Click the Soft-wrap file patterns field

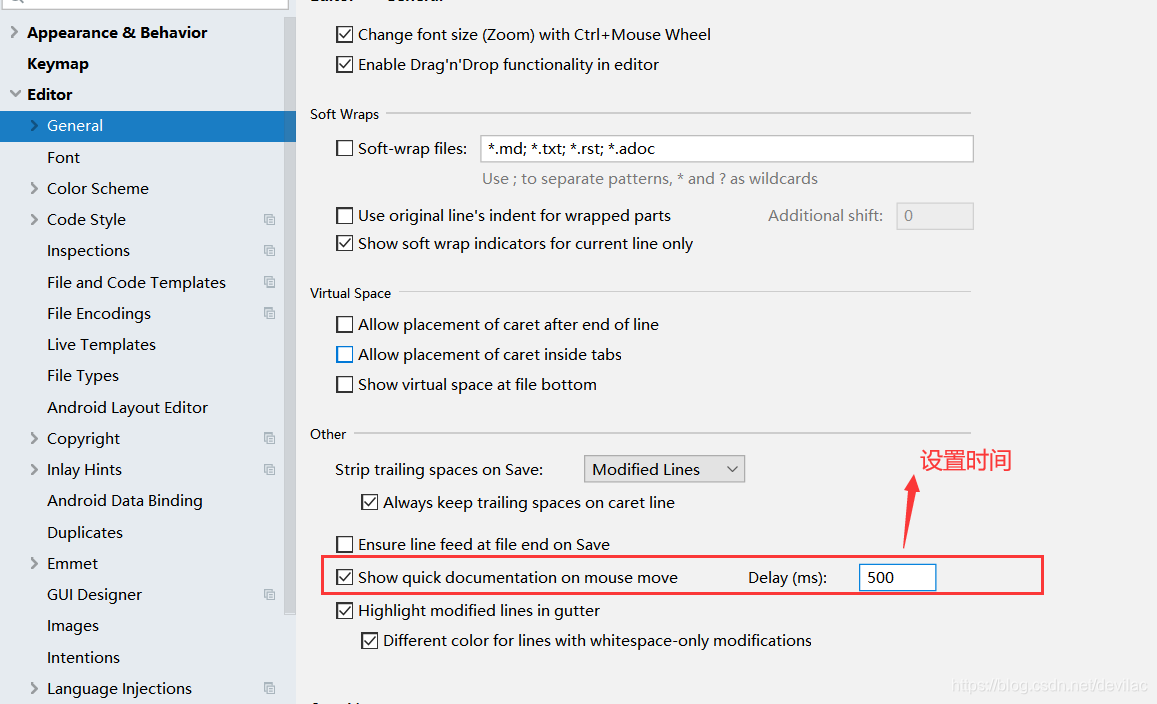tap(727, 148)
